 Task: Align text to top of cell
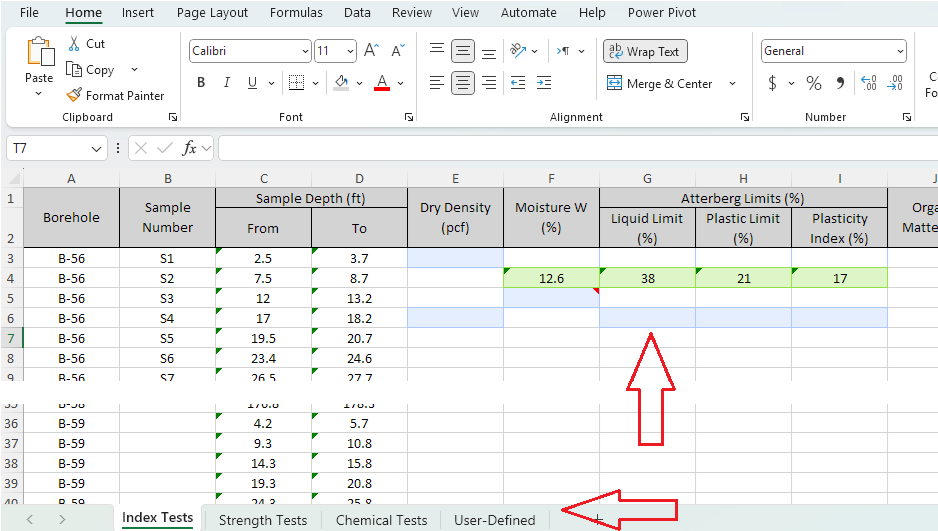tap(437, 50)
